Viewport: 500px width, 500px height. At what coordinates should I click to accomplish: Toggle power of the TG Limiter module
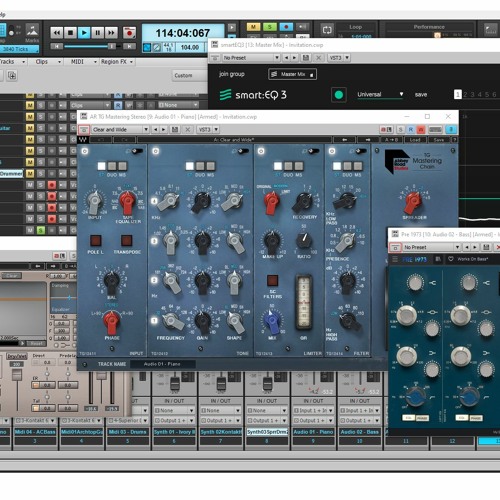point(261,151)
